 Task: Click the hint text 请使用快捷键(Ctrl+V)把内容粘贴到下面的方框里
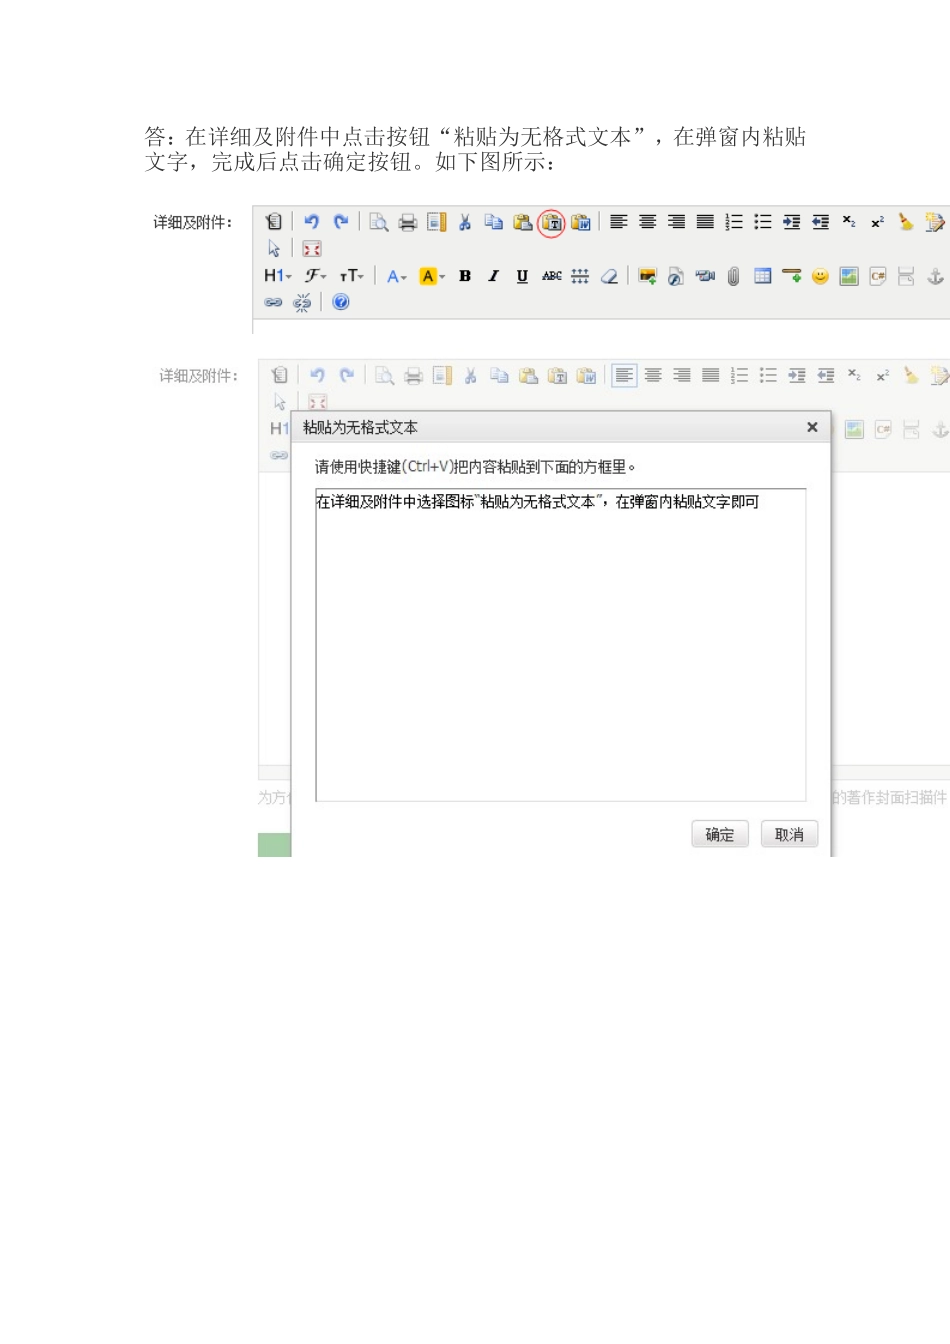pos(476,467)
